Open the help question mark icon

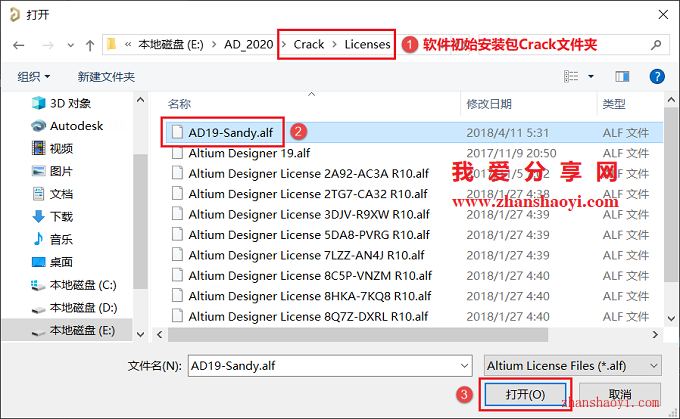[657, 77]
